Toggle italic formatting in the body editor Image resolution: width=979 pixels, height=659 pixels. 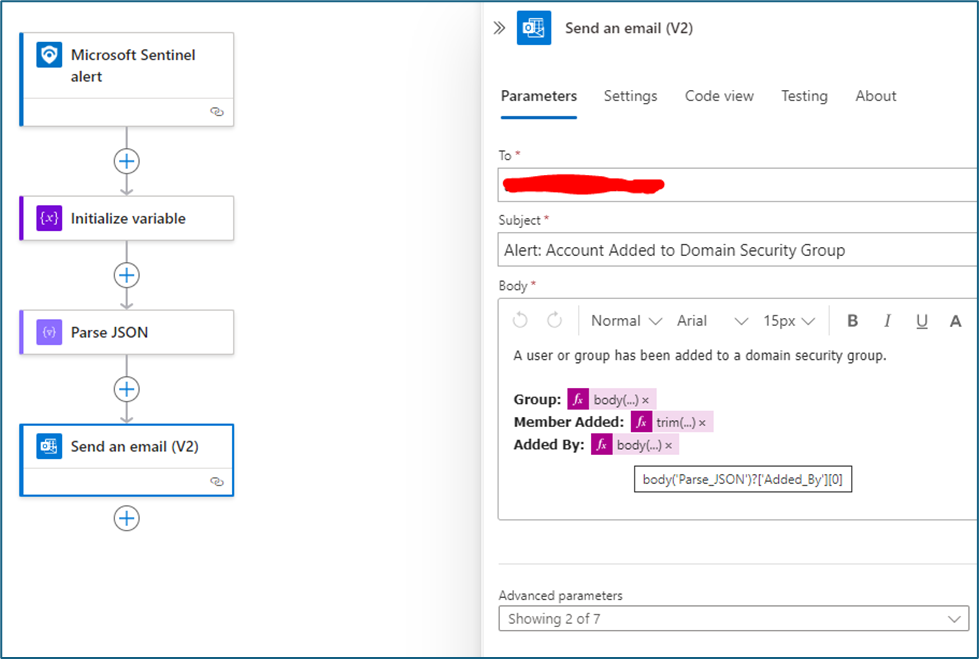[887, 321]
